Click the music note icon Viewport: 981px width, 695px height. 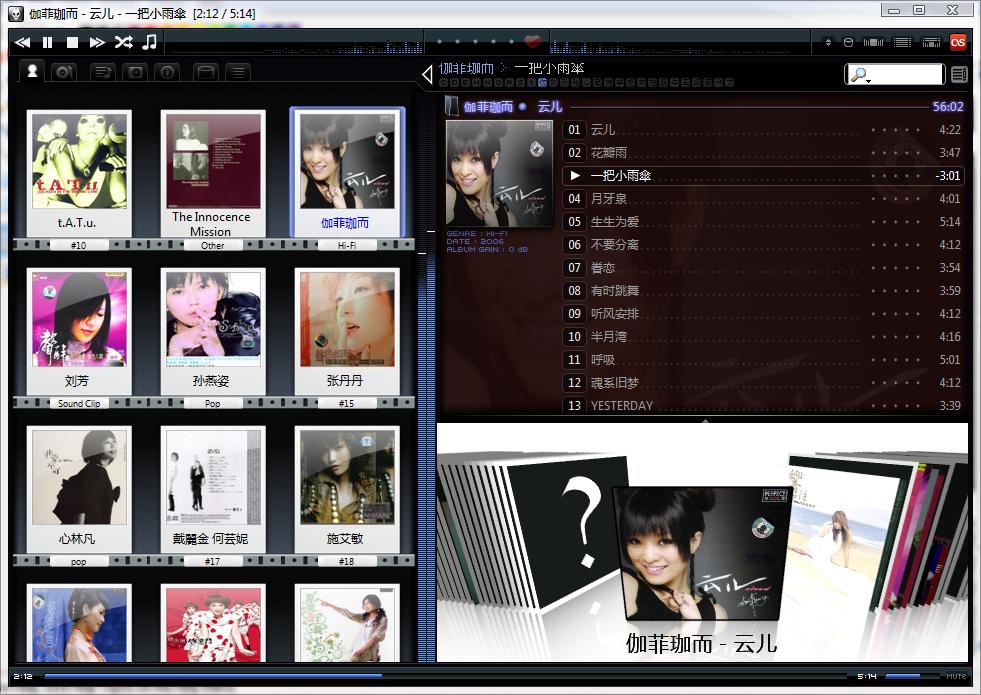[150, 42]
